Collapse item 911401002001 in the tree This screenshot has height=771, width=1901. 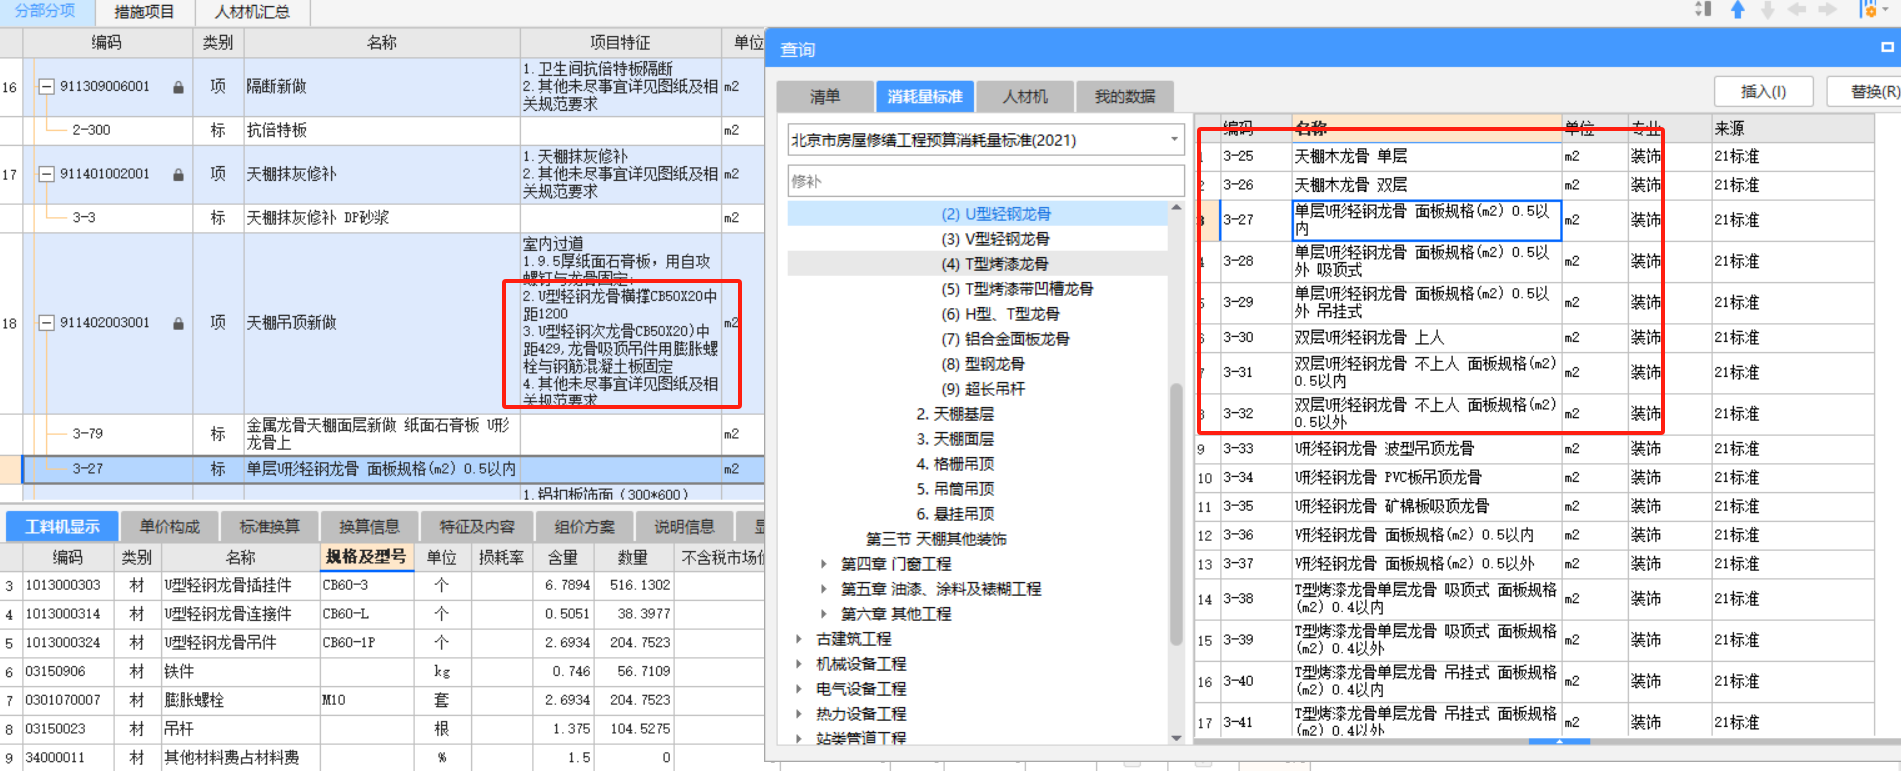[46, 174]
